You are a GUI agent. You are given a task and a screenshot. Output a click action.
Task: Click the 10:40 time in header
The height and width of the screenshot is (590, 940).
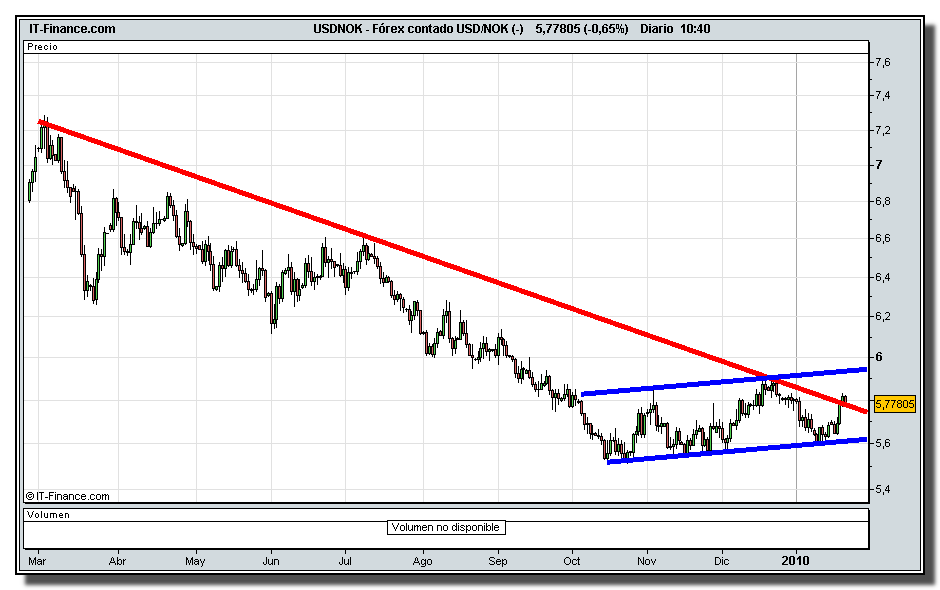point(695,29)
